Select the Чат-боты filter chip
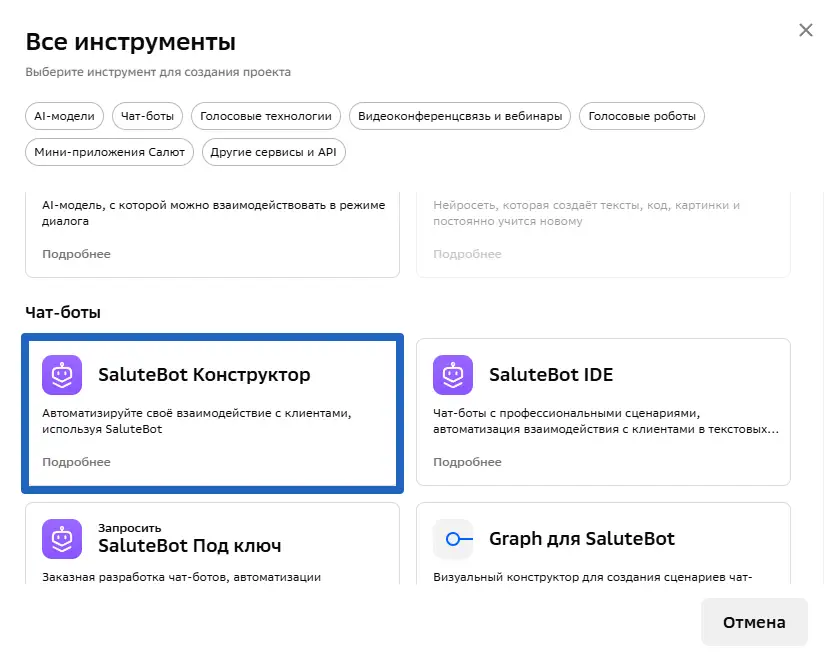 tap(147, 116)
